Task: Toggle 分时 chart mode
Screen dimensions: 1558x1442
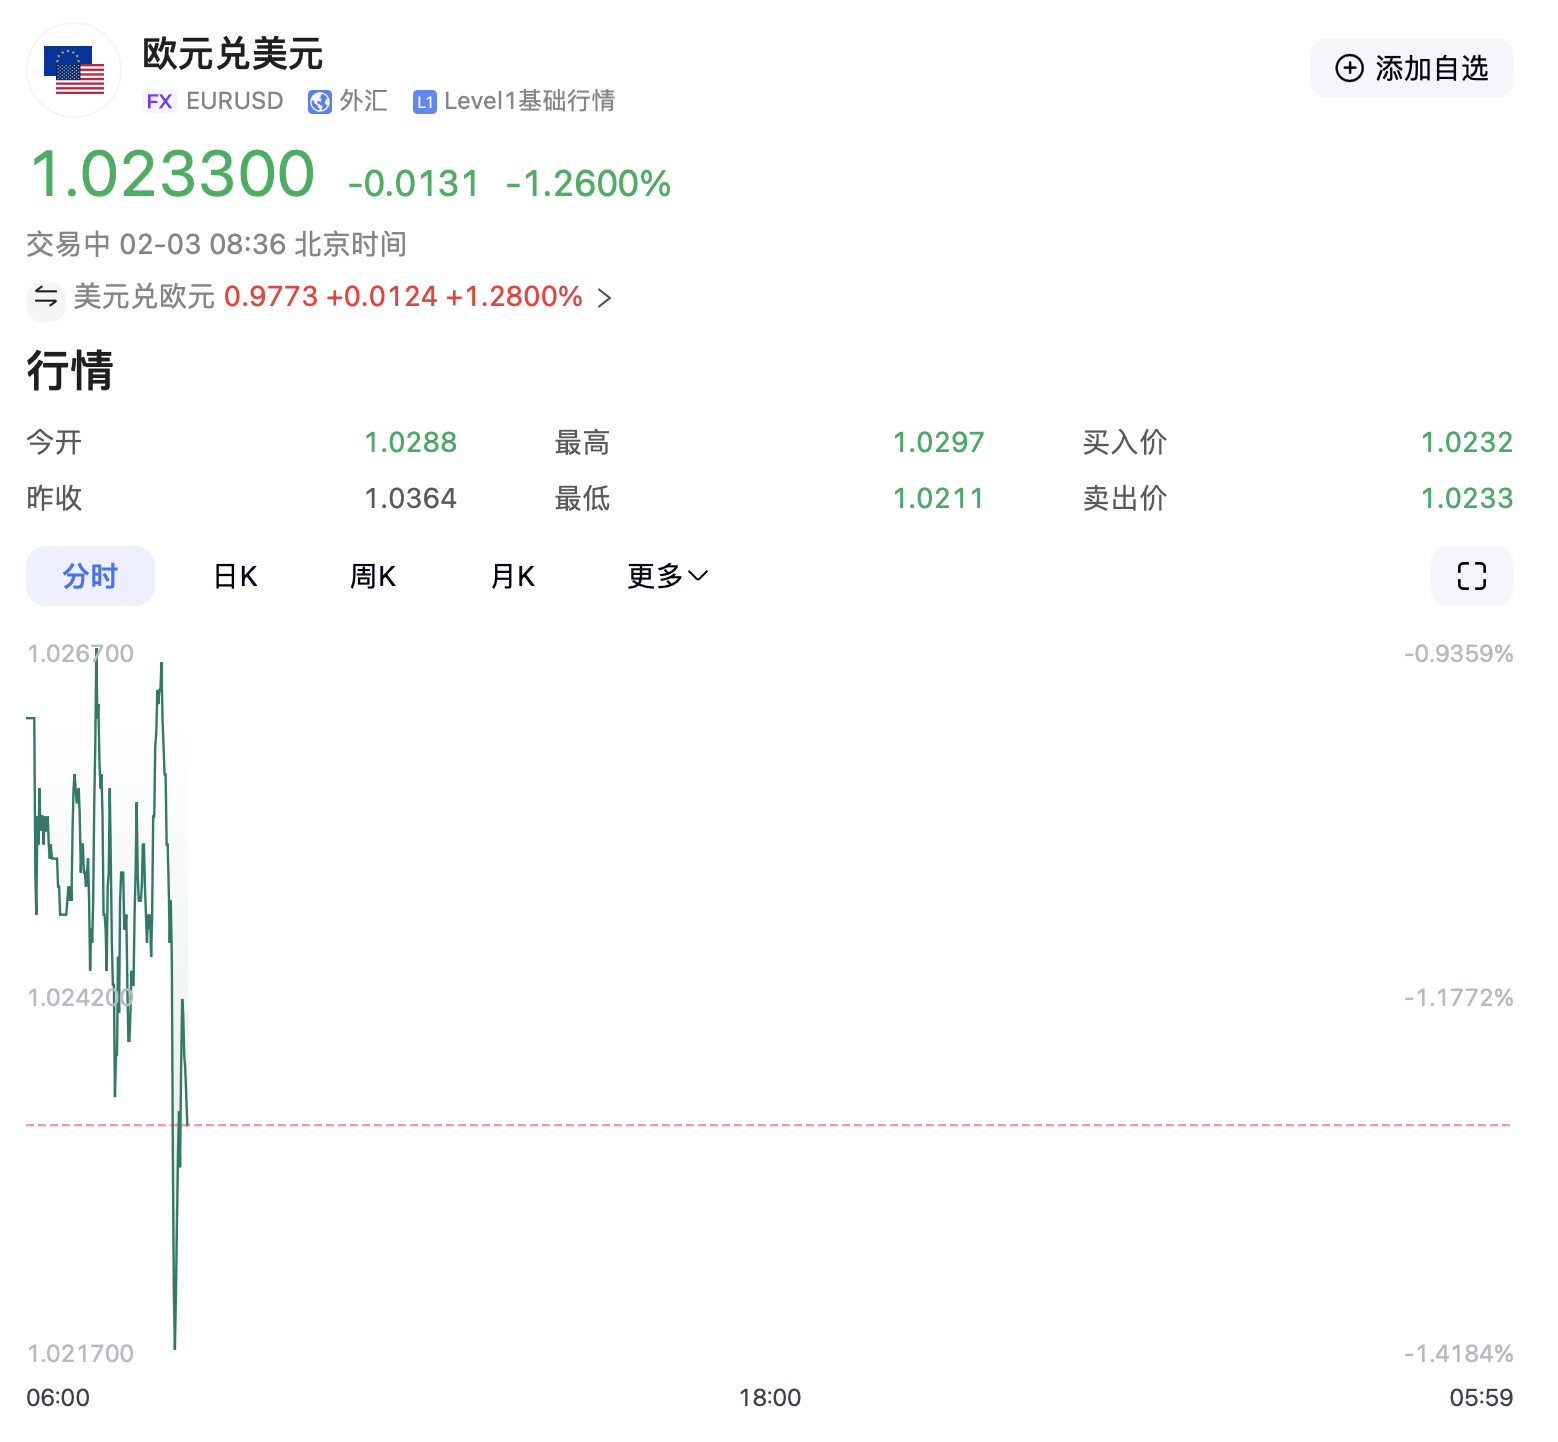Action: (90, 576)
